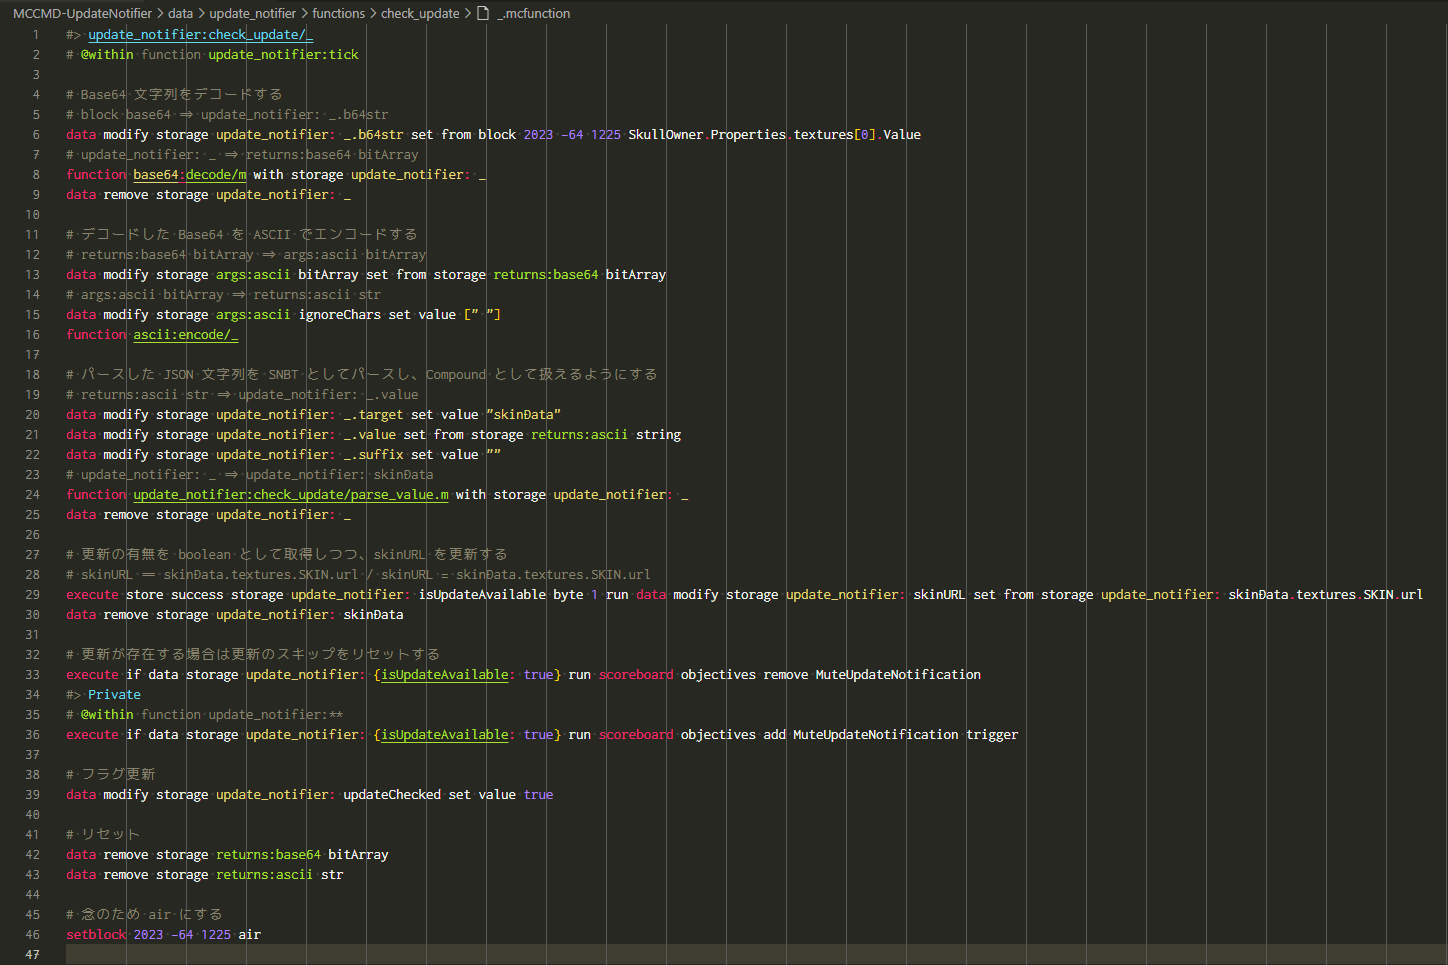Follow the ascii:encode/_ function link
Screen dimensions: 1448x965
(x=186, y=334)
